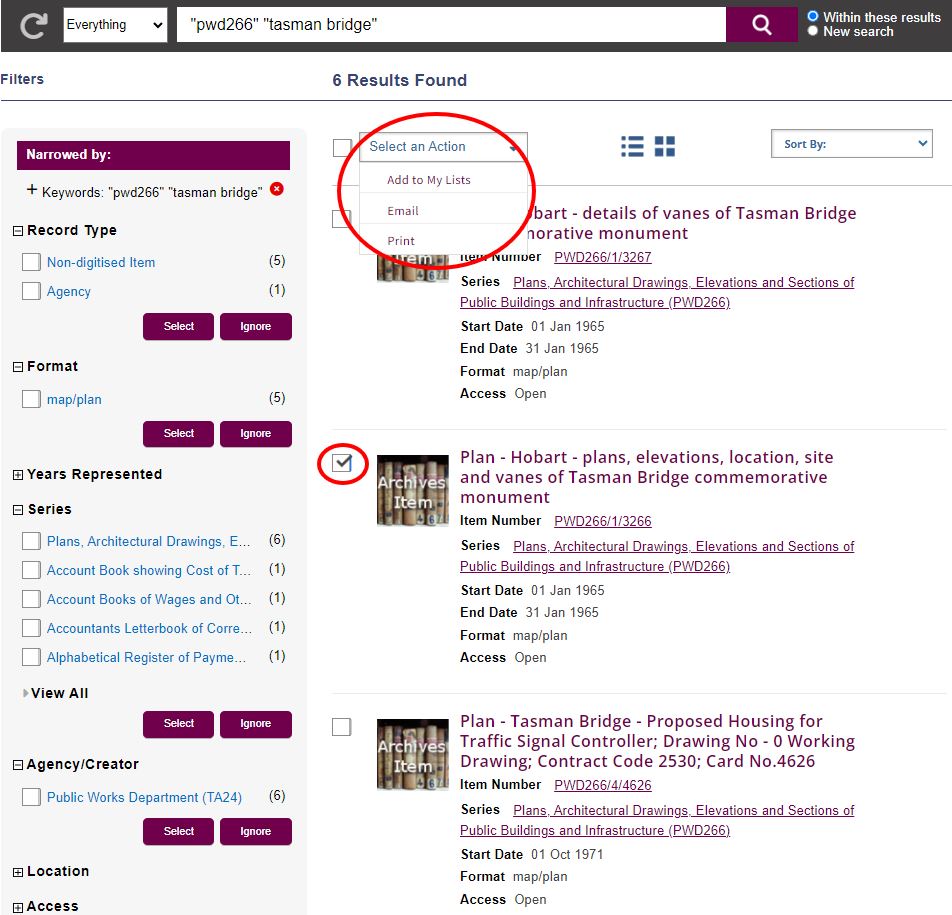Click the refresh arrow icon
This screenshot has width=952, height=915.
pos(33,26)
